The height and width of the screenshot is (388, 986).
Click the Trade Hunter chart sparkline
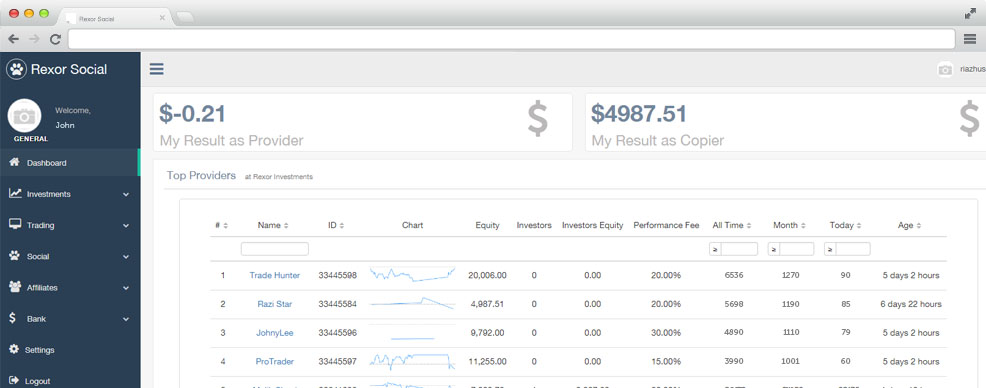point(412,274)
